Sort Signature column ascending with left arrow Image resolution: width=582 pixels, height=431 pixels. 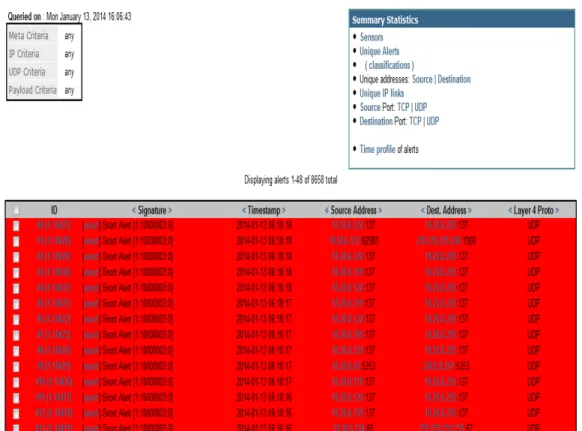(134, 210)
